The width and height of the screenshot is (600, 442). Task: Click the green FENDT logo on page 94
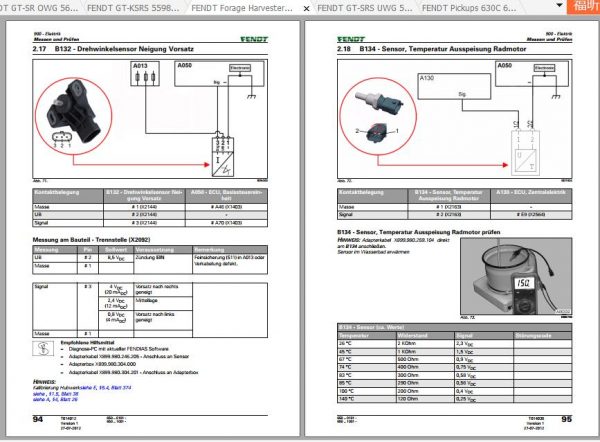click(254, 39)
